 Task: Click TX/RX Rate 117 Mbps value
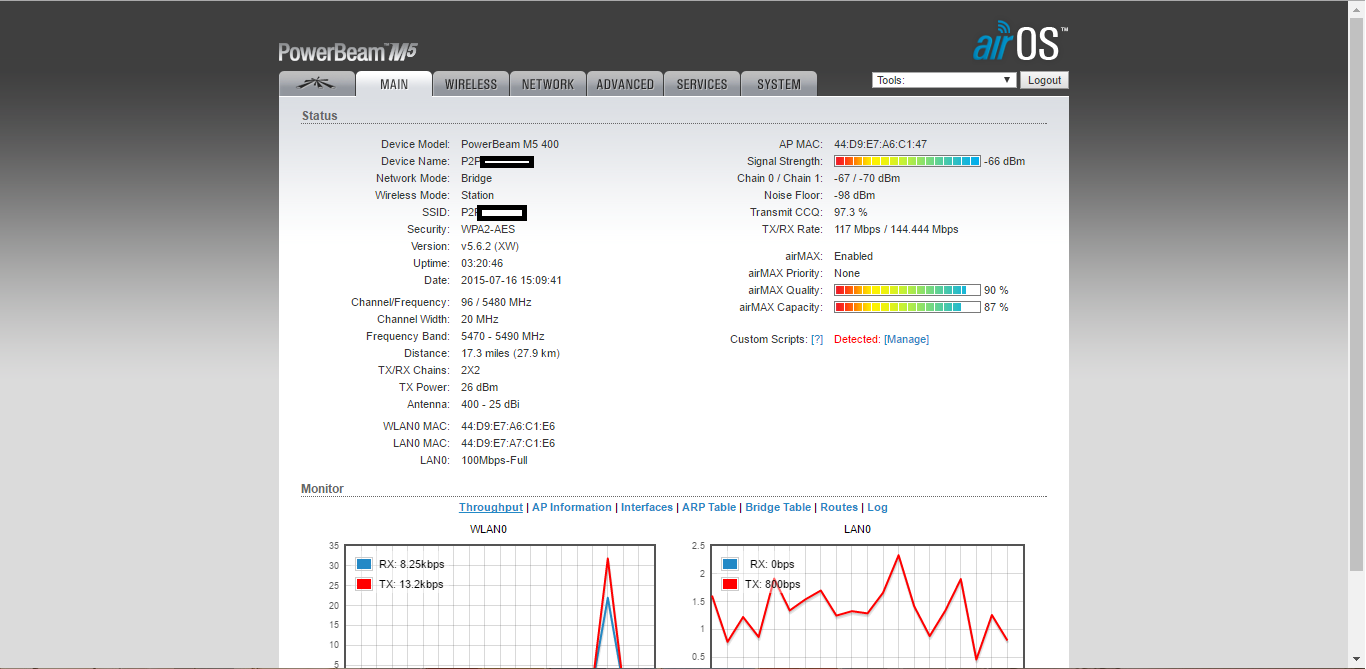(896, 229)
